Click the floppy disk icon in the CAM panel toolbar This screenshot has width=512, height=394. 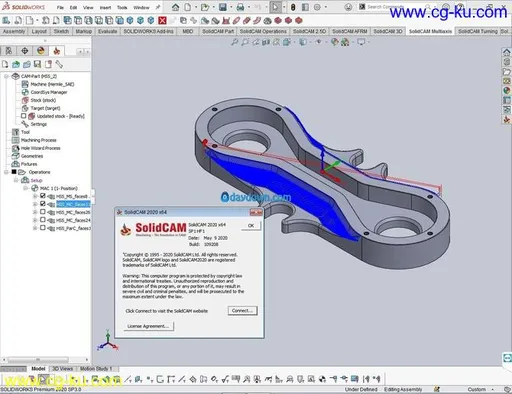[x=37, y=64]
